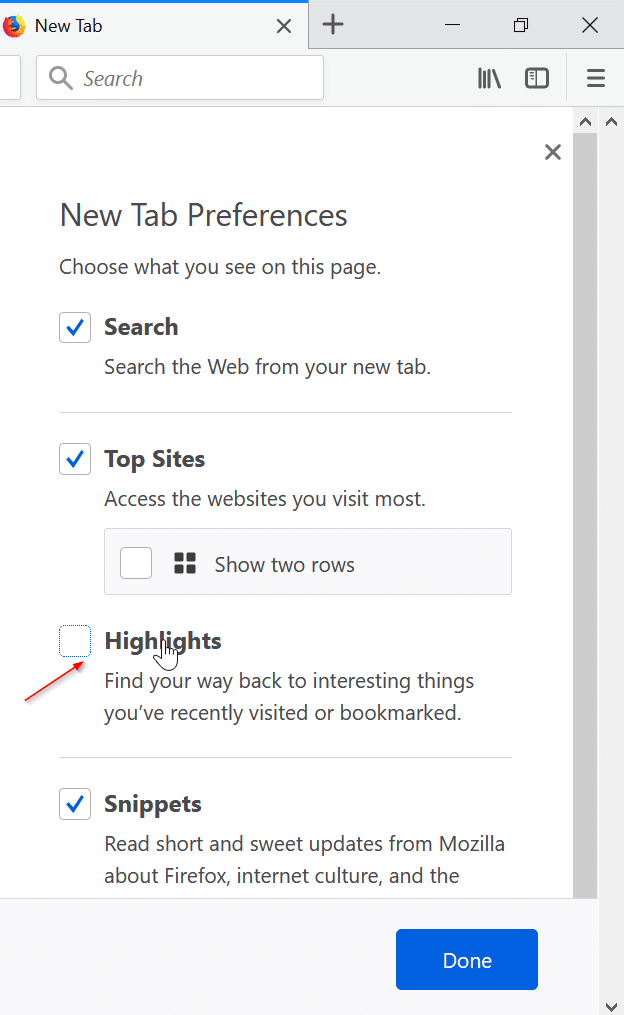Image resolution: width=624 pixels, height=1015 pixels.
Task: Click the outer scrollbar's down arrow
Action: (611, 1007)
